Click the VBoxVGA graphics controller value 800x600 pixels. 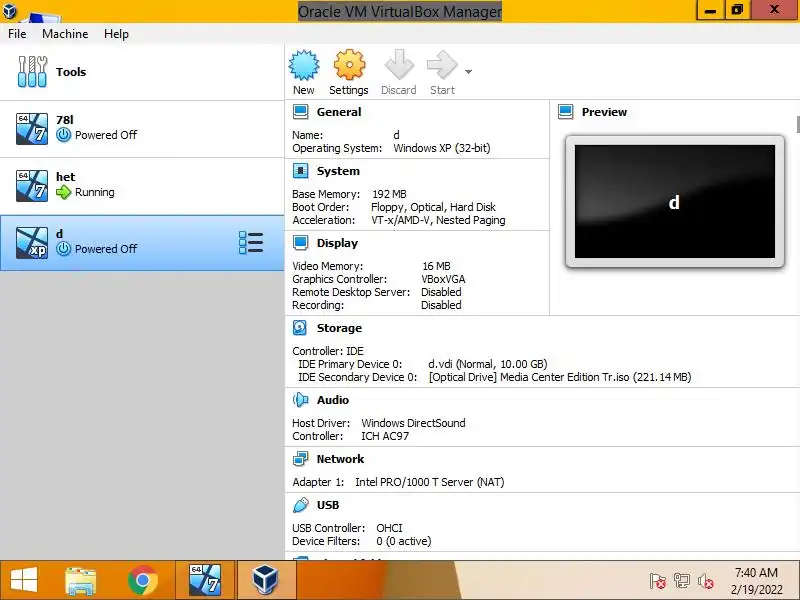[x=443, y=279]
